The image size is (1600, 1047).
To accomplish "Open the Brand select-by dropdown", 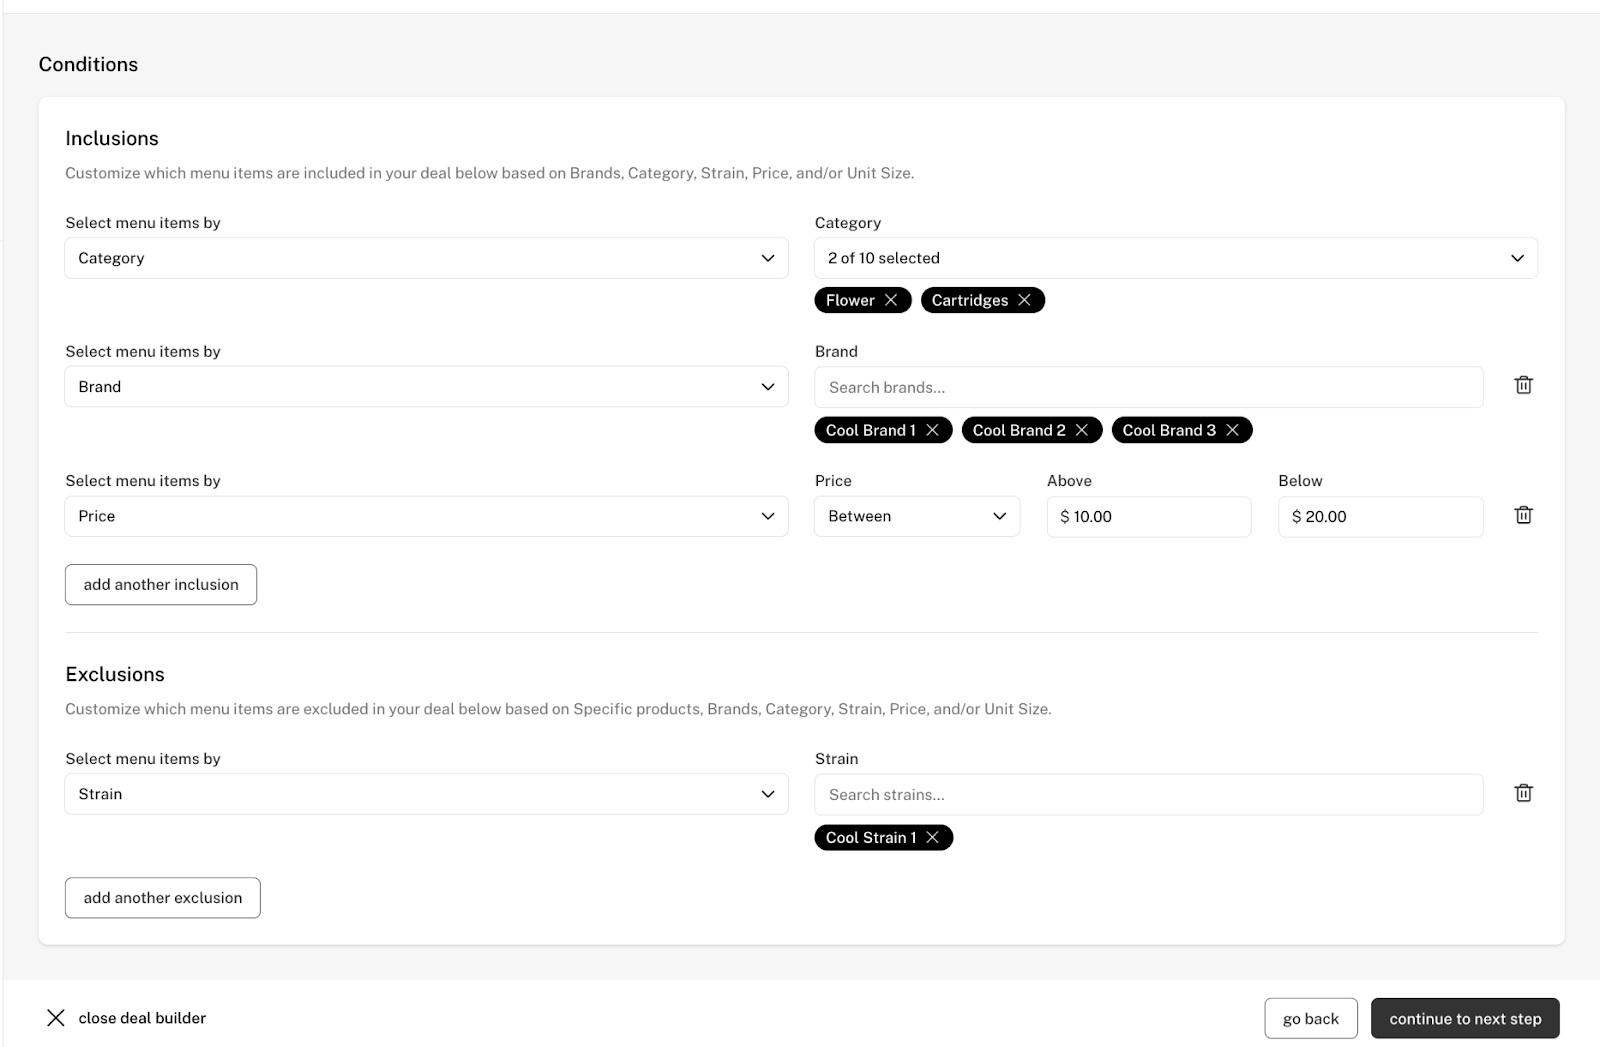I will 426,387.
